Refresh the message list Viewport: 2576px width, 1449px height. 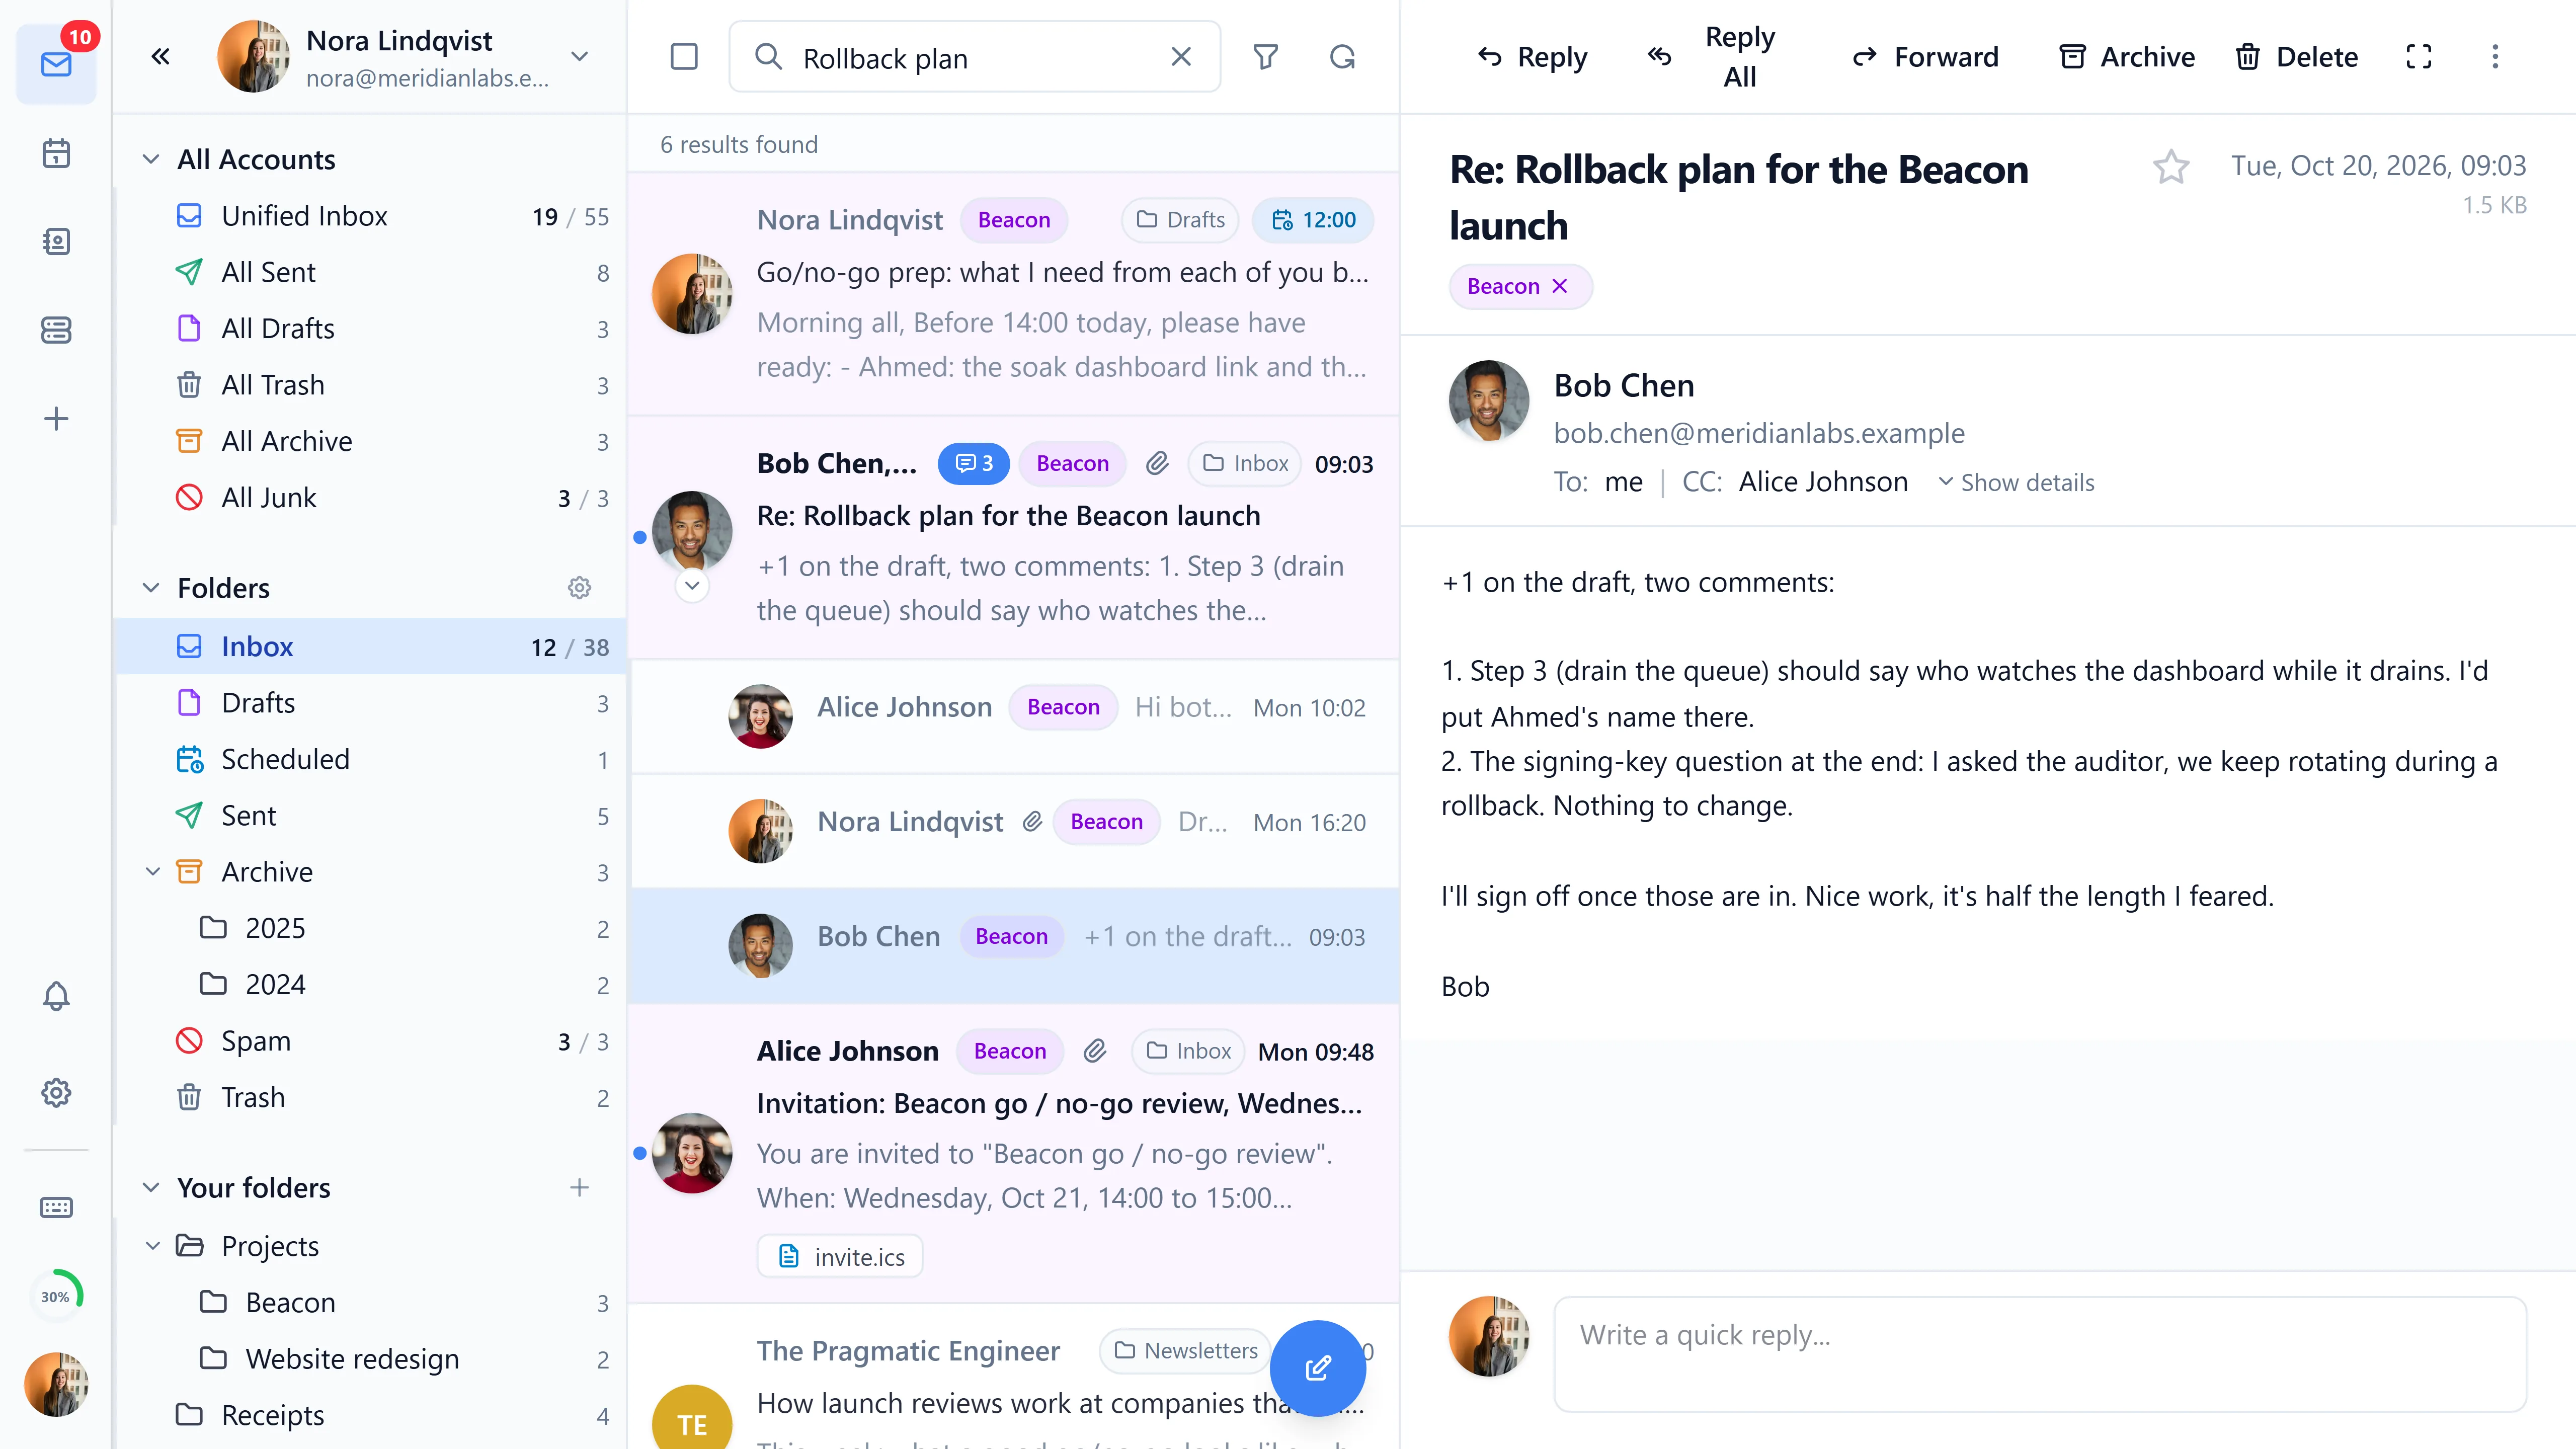(1343, 57)
